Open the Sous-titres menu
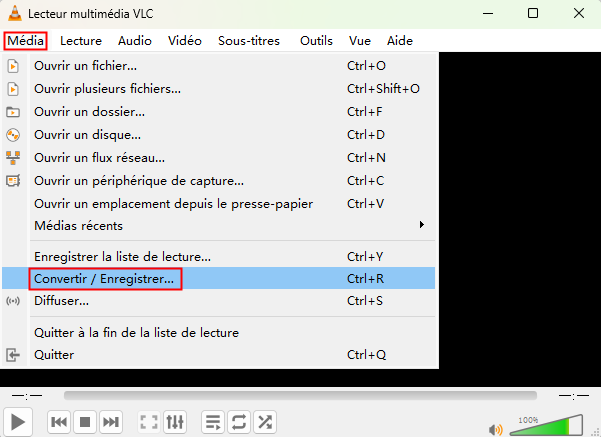This screenshot has height=437, width=601. coord(249,41)
